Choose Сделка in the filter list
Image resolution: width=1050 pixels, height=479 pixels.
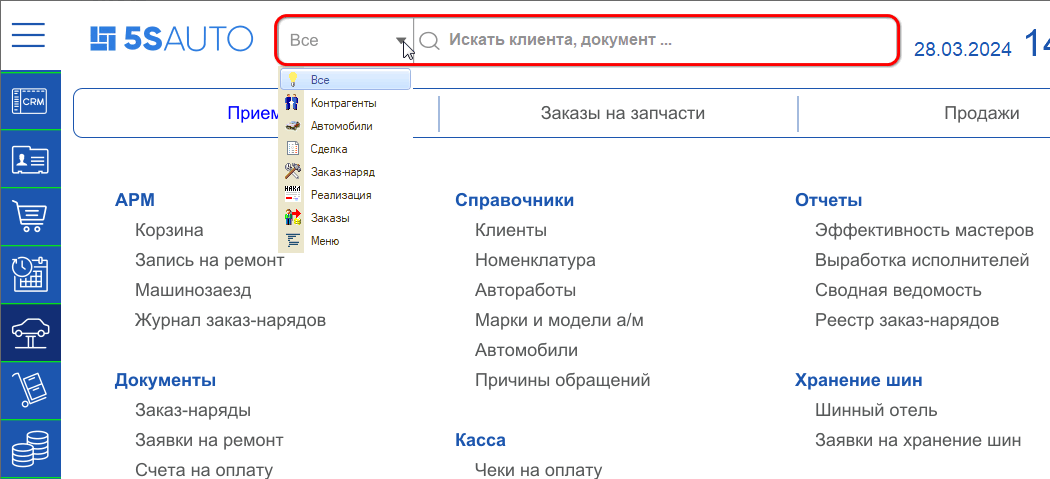point(346,149)
